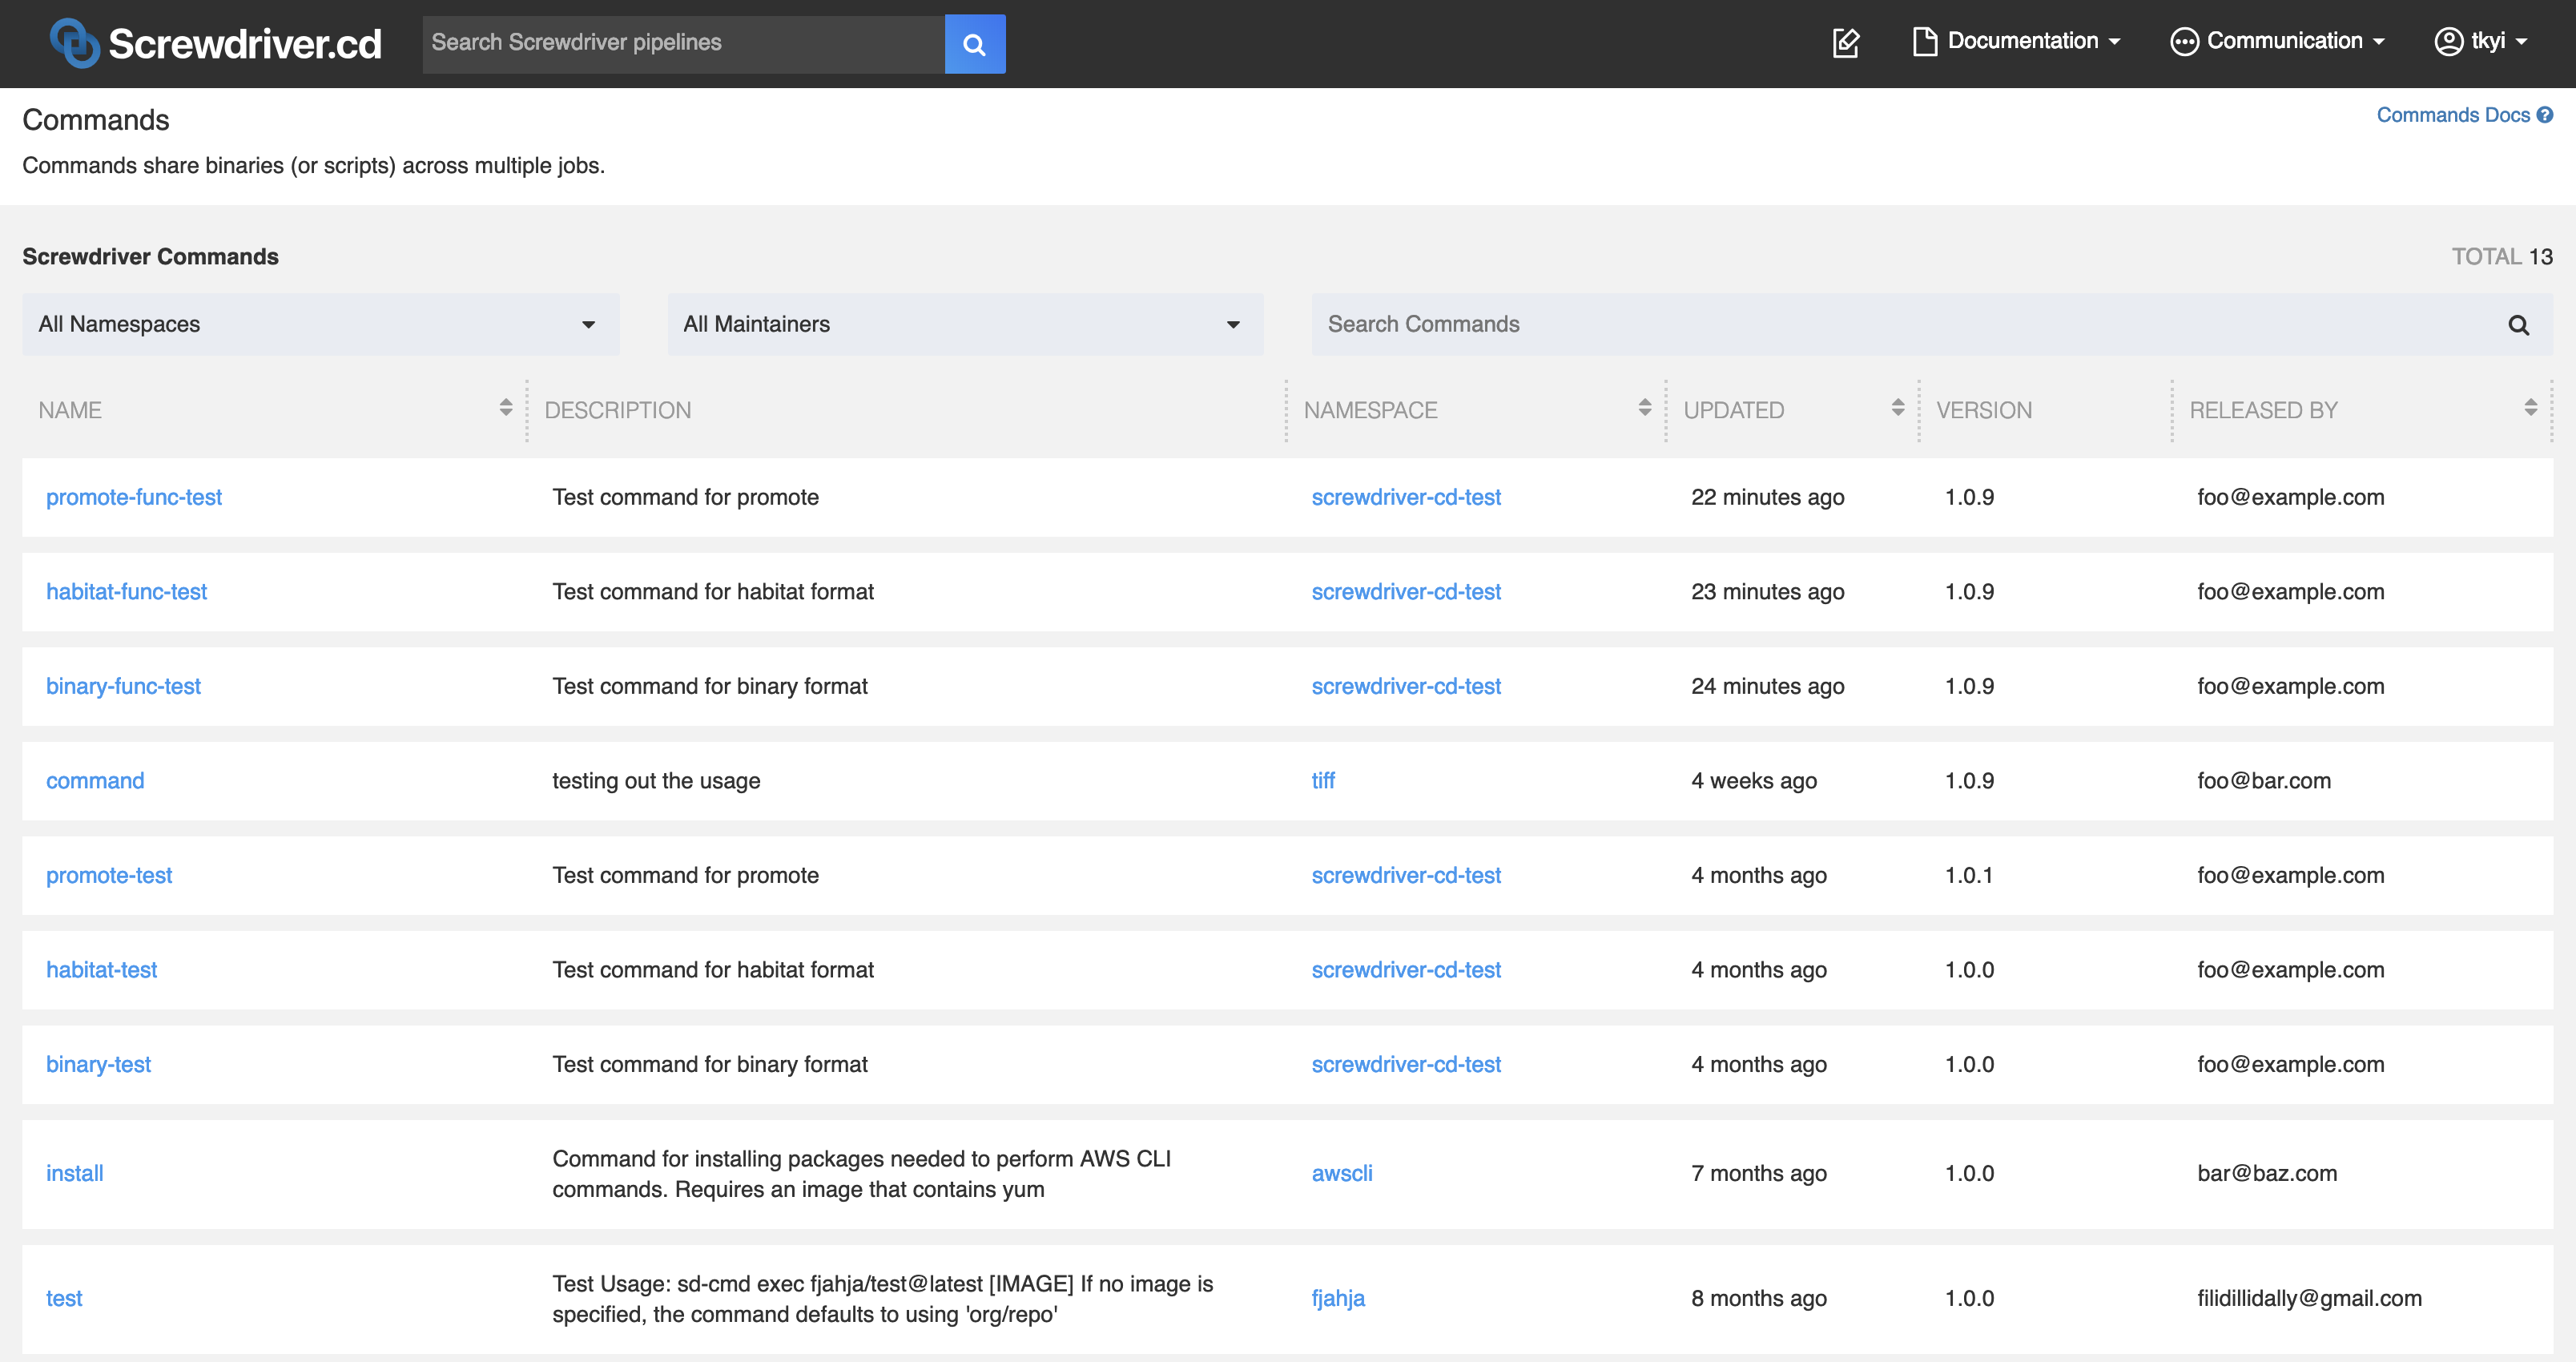This screenshot has height=1362, width=2576.
Task: Sort by UPDATED column arrows
Action: pyautogui.click(x=1898, y=408)
